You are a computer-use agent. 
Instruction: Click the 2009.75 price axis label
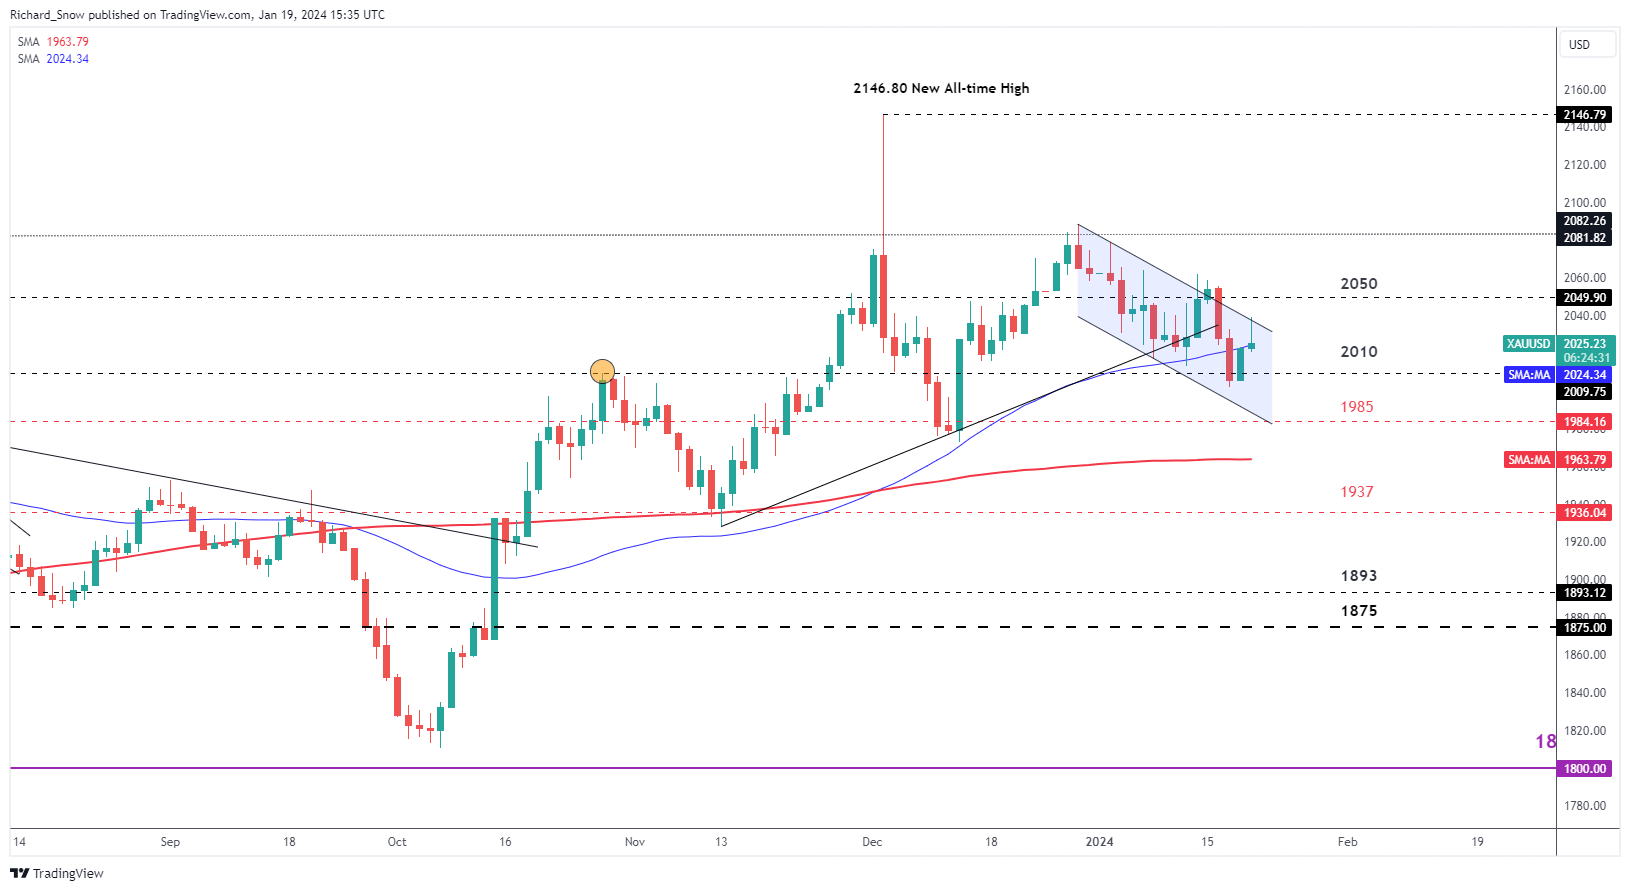1585,392
